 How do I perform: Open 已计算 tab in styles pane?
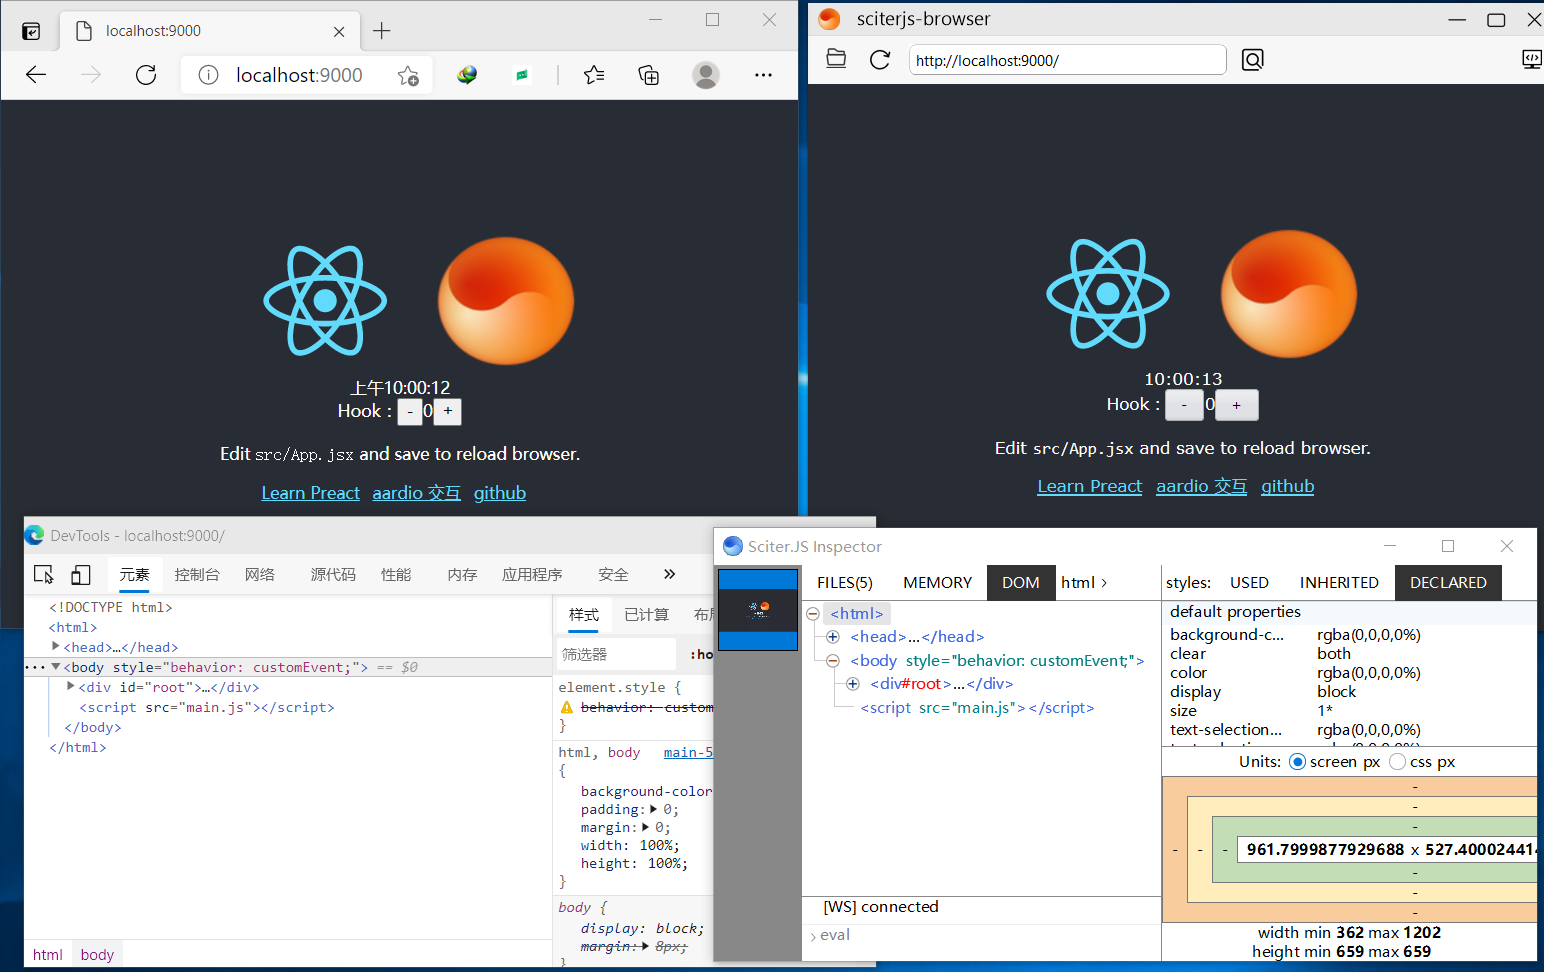646,614
